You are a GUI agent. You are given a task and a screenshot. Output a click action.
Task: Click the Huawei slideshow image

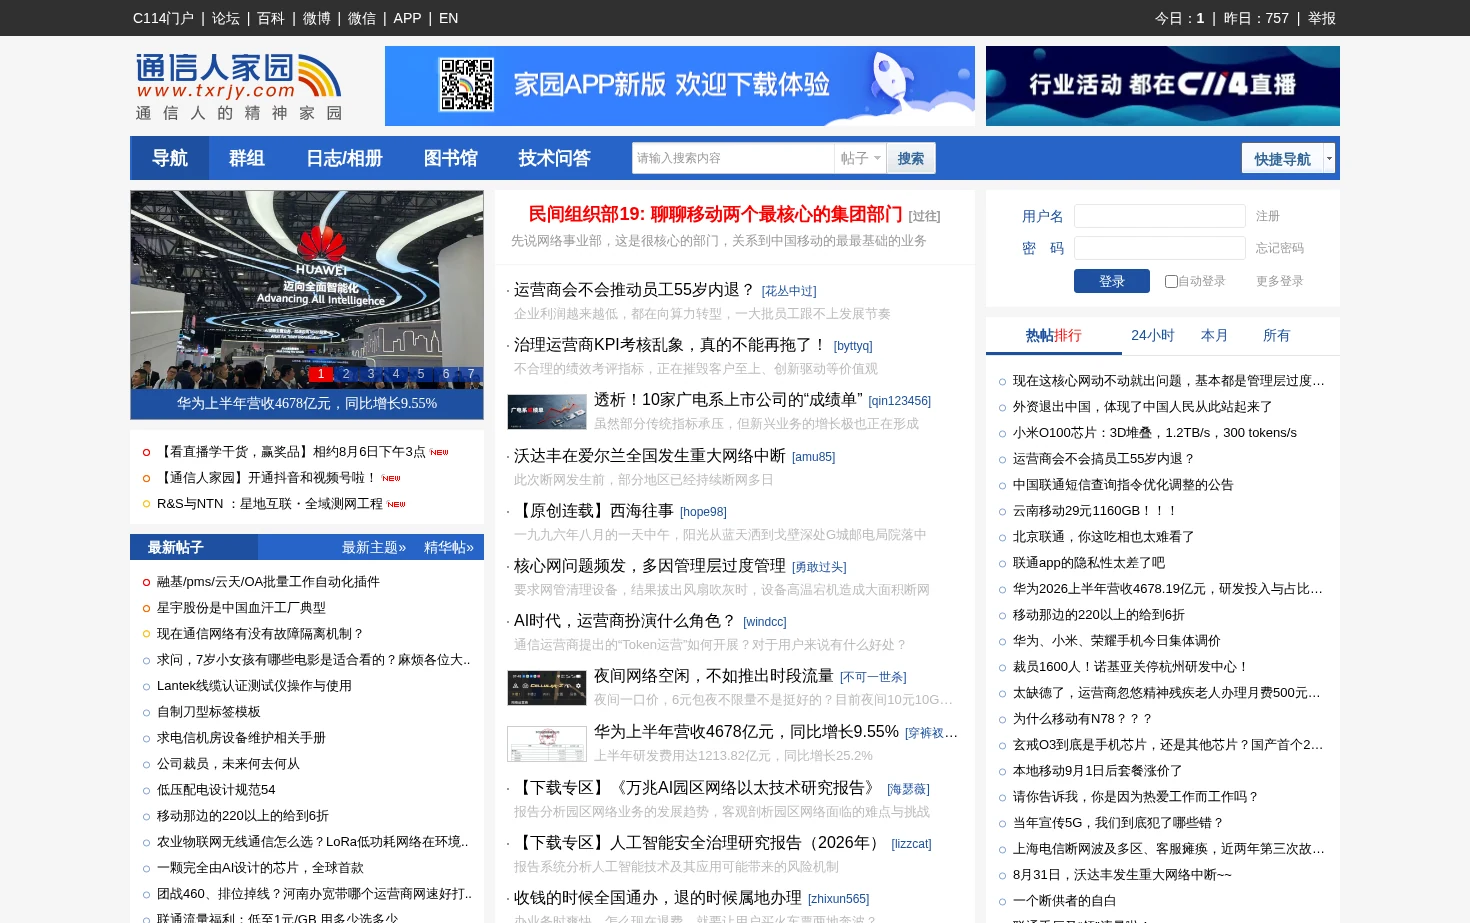(307, 290)
